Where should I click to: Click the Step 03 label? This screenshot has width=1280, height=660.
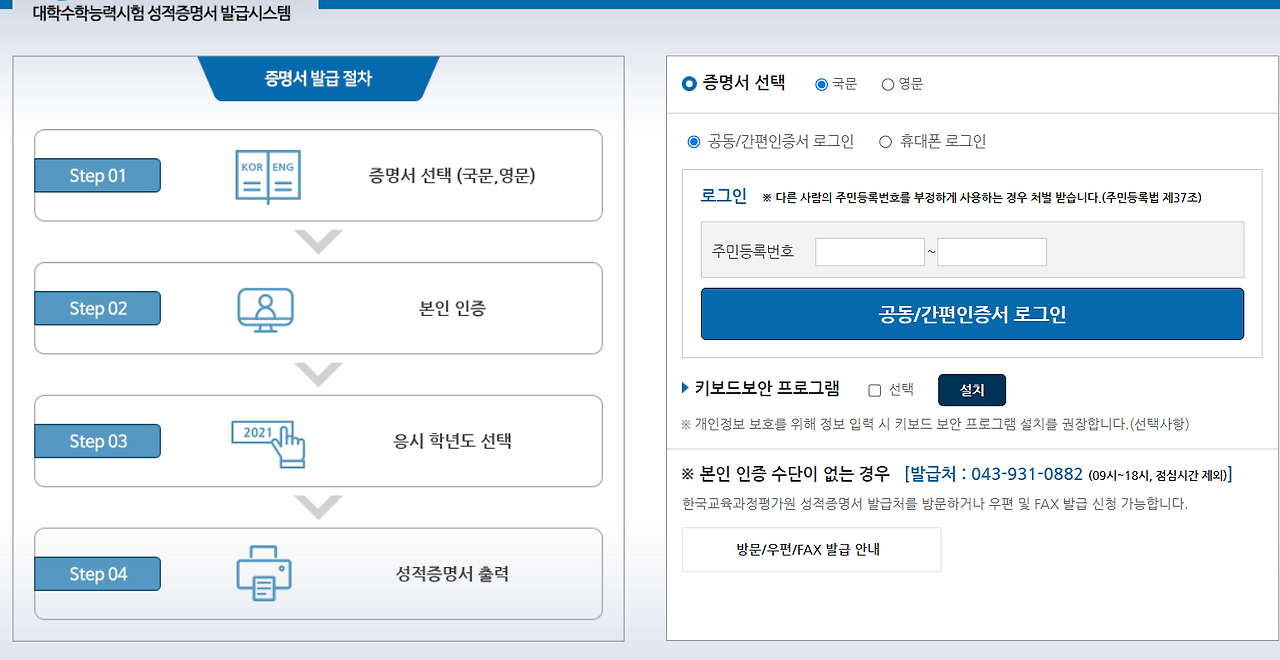(98, 441)
